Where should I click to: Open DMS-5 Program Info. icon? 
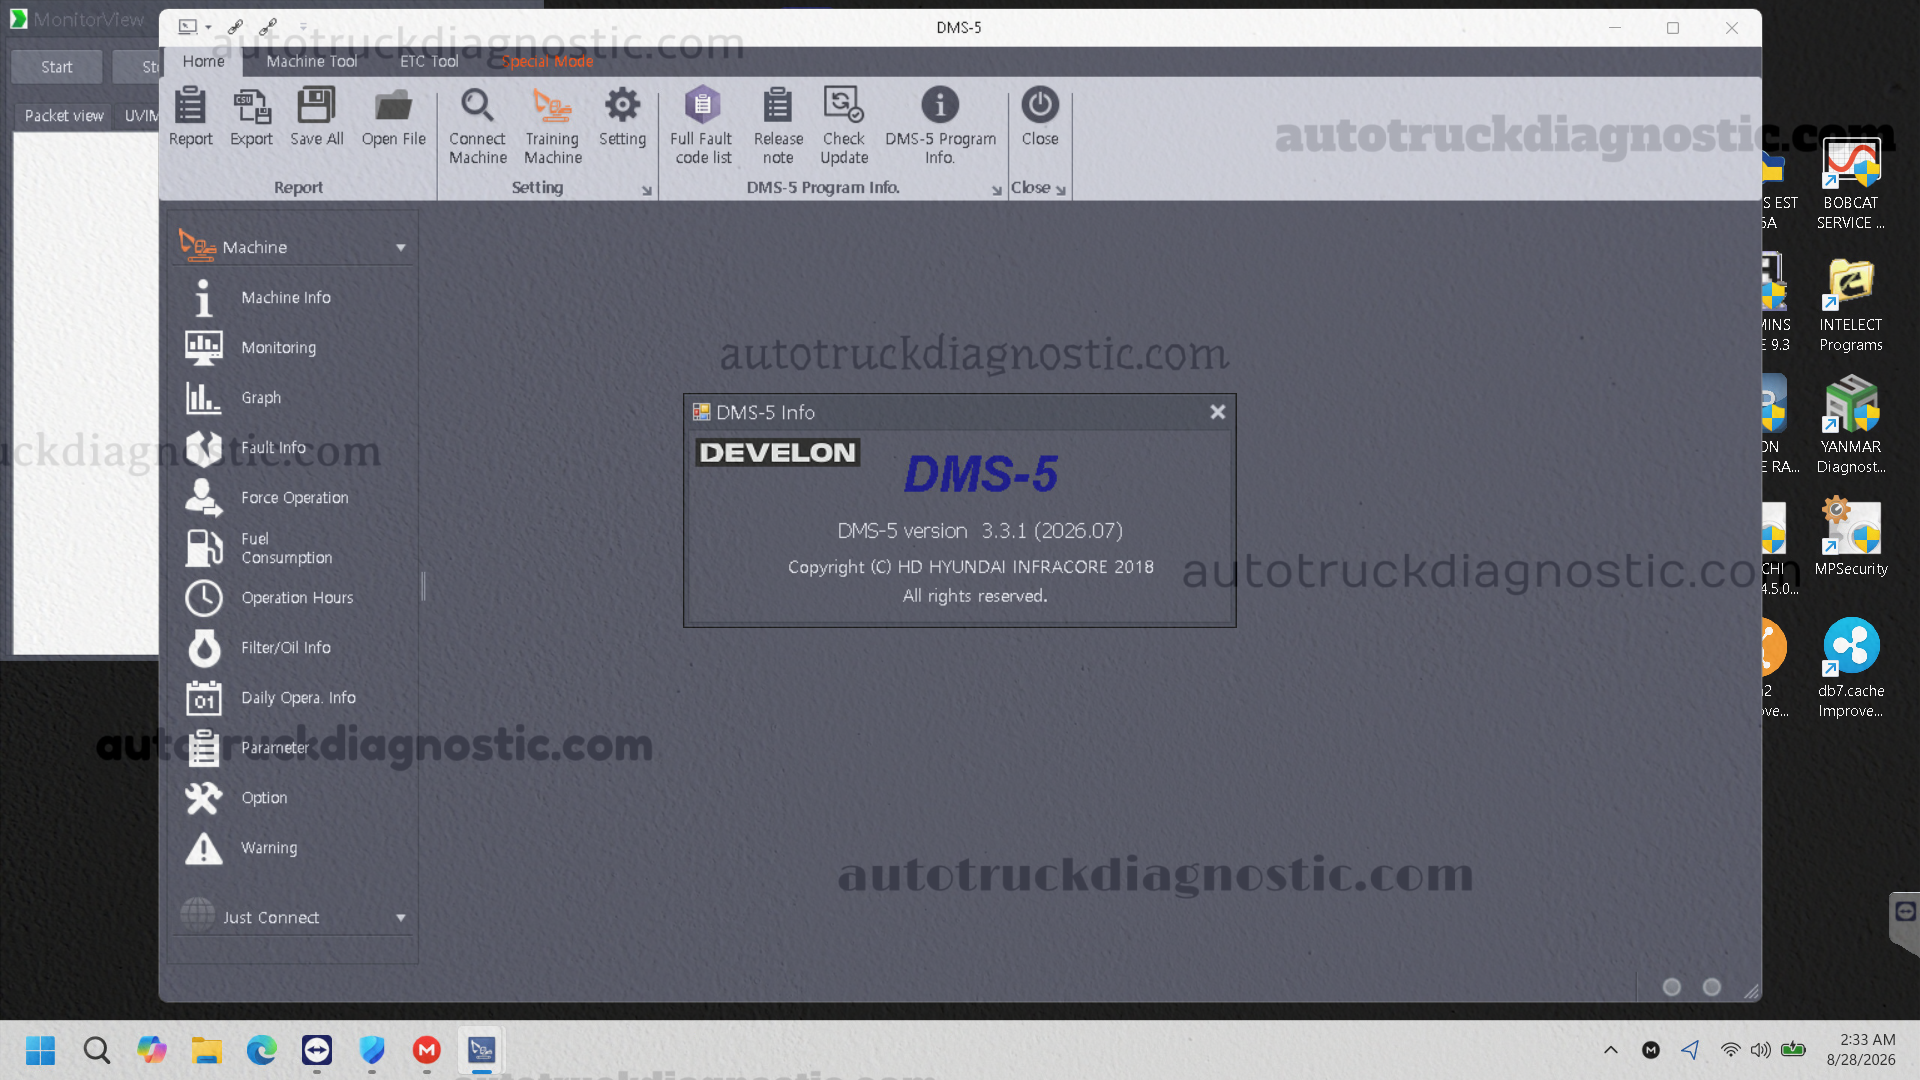tap(940, 126)
